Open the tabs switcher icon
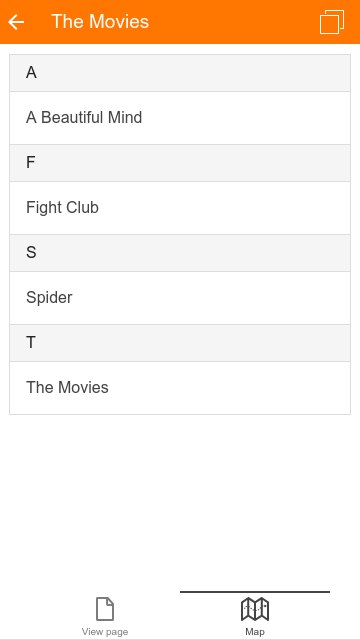Viewport: 360px width, 640px height. pyautogui.click(x=332, y=22)
